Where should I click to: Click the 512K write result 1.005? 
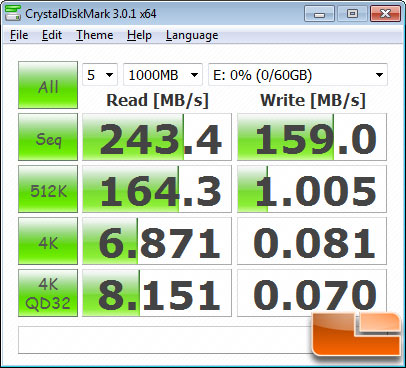[312, 189]
